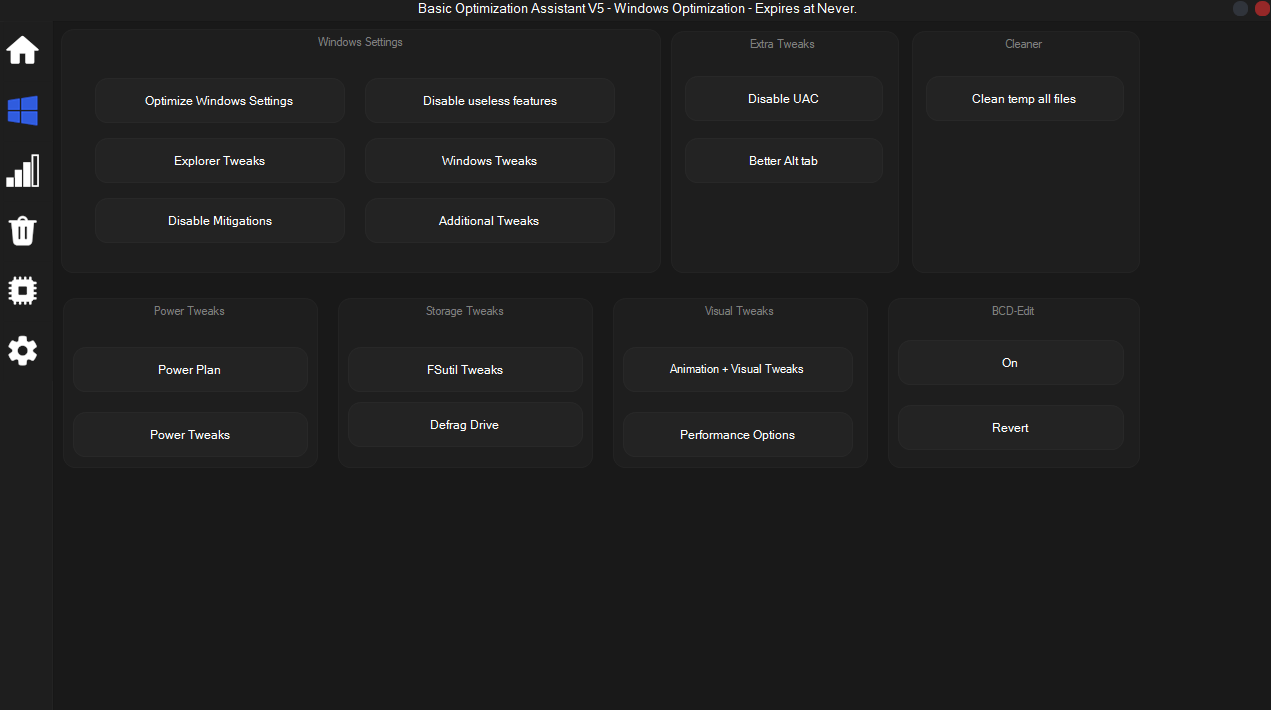Click the red close circle icon
The image size is (1271, 710).
click(x=1261, y=8)
